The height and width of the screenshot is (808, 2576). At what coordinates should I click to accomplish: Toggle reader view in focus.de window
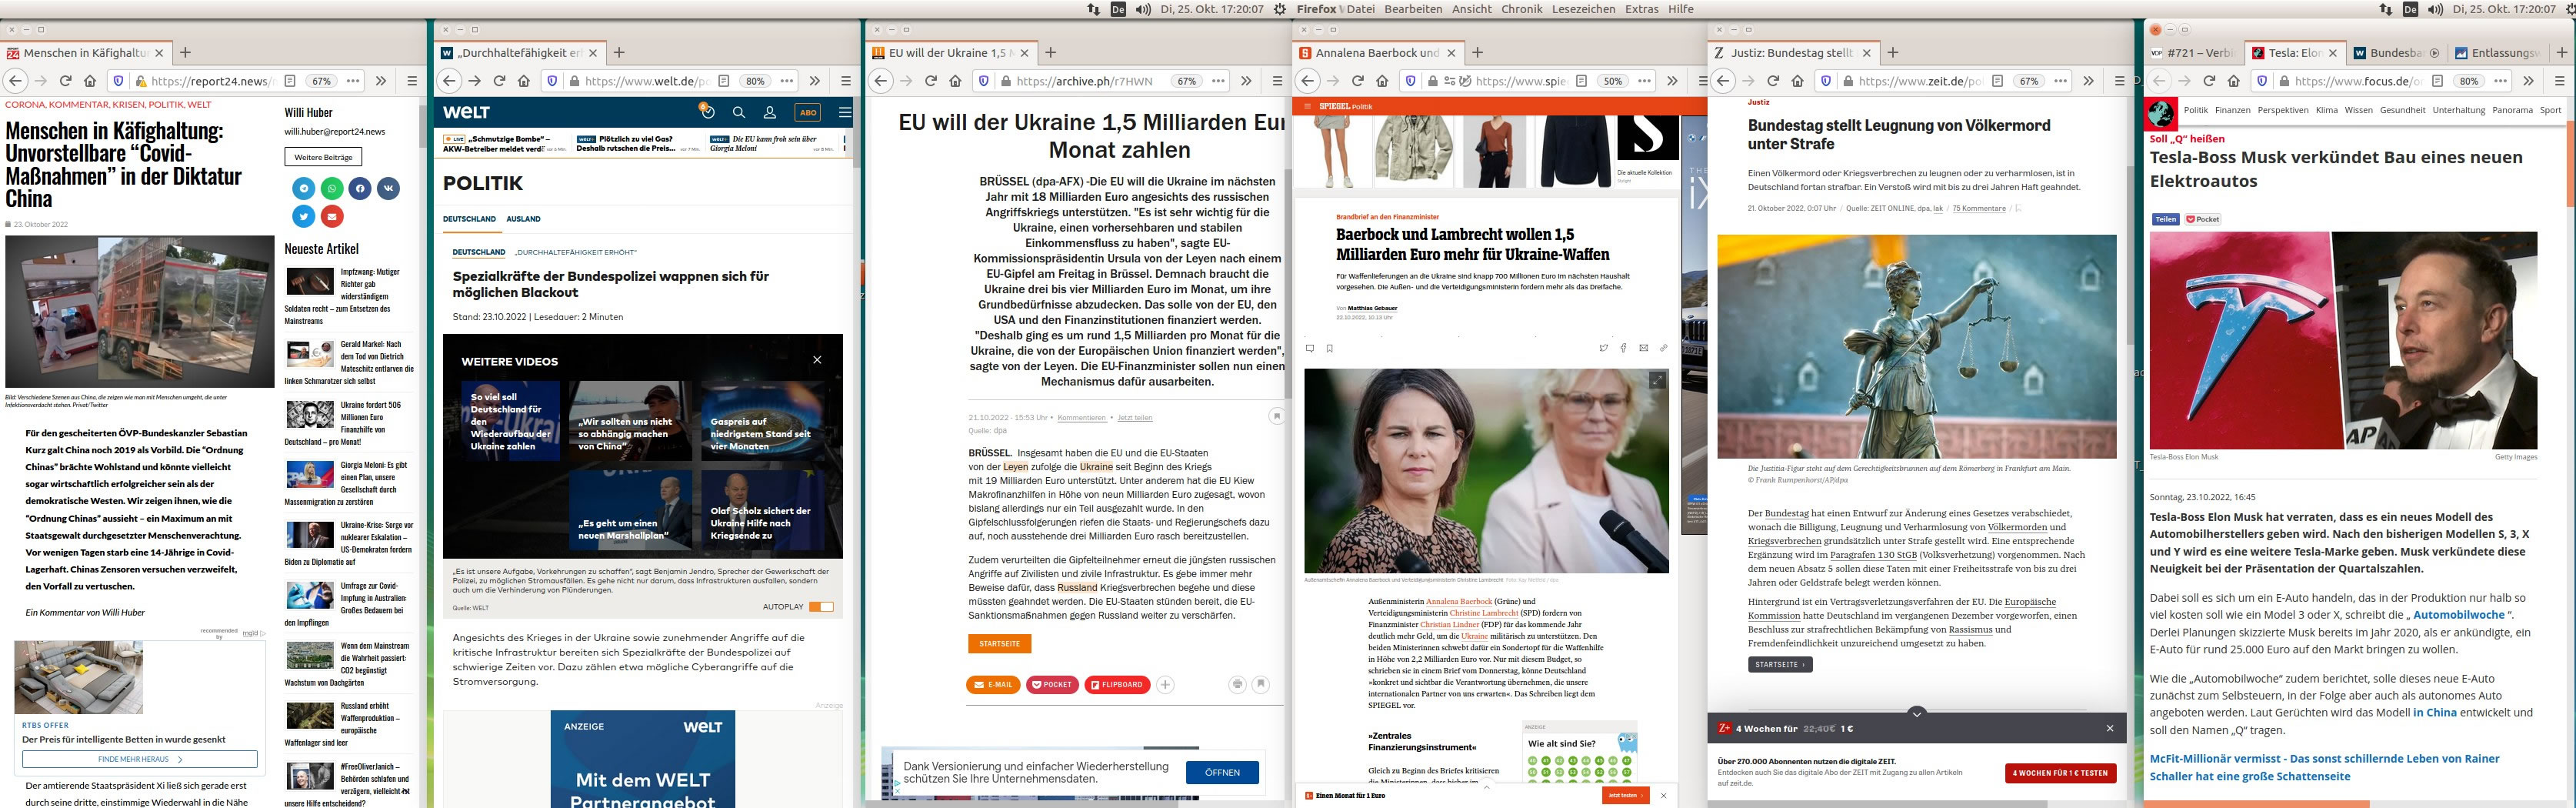click(2438, 81)
